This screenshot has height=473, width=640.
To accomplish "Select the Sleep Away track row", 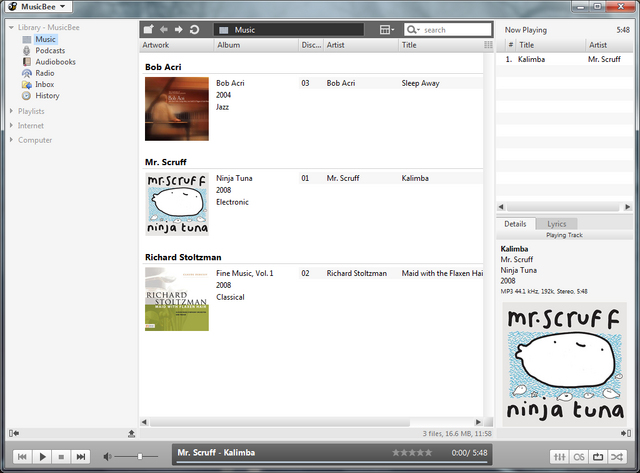I will 391,83.
